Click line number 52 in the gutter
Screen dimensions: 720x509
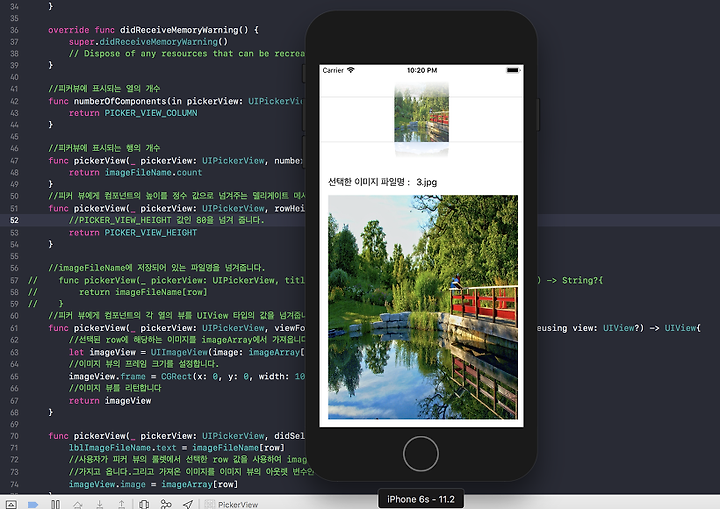[15, 221]
